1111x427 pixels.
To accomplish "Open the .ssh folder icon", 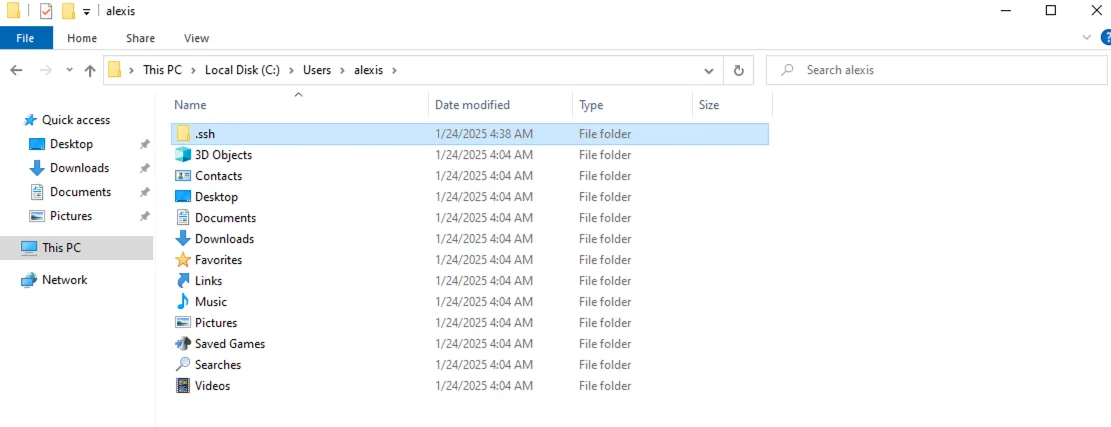I will pos(184,134).
